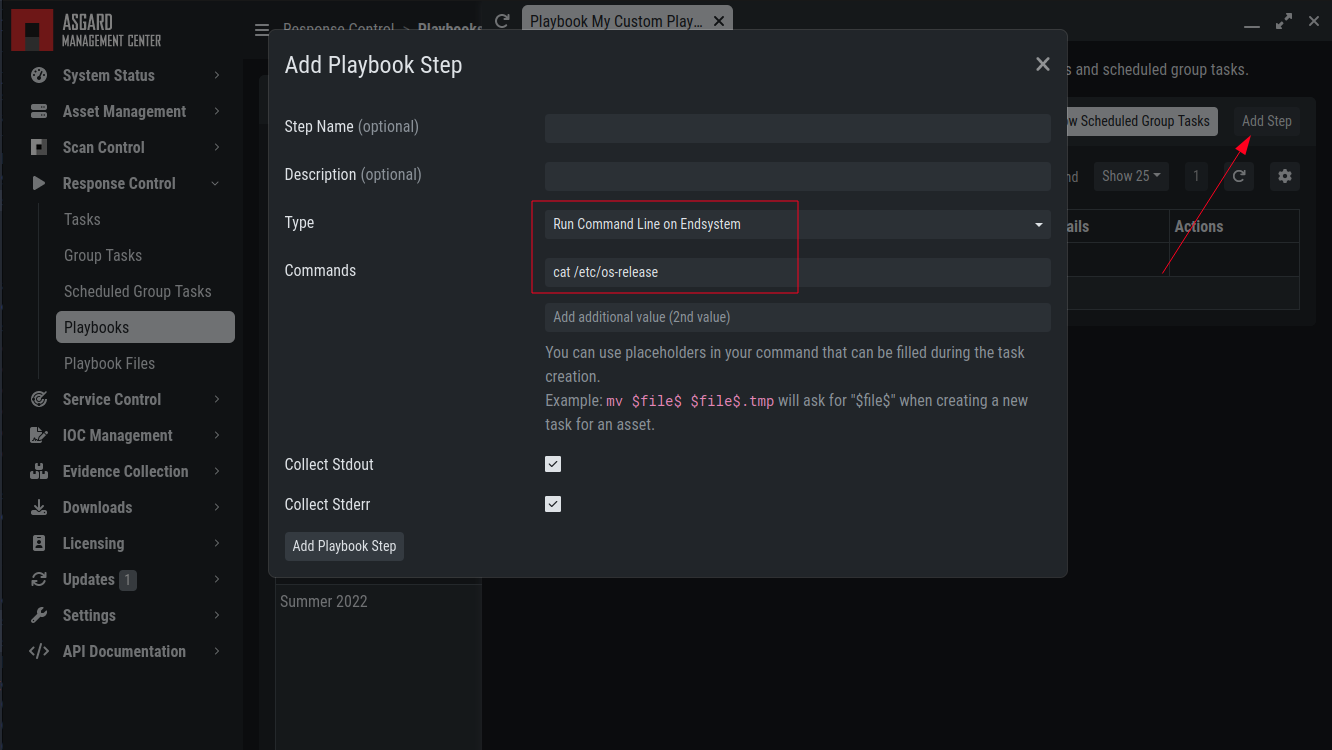Expand Licensing chevron

tap(217, 543)
